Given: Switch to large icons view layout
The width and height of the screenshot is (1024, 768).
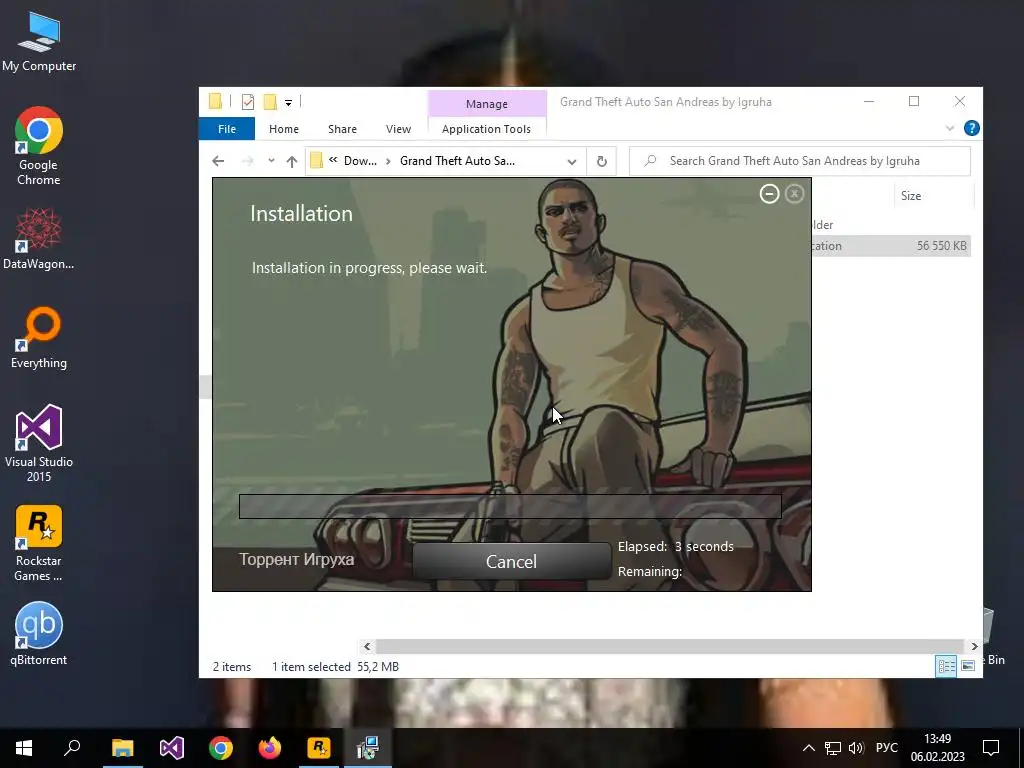Looking at the screenshot, I should [968, 666].
